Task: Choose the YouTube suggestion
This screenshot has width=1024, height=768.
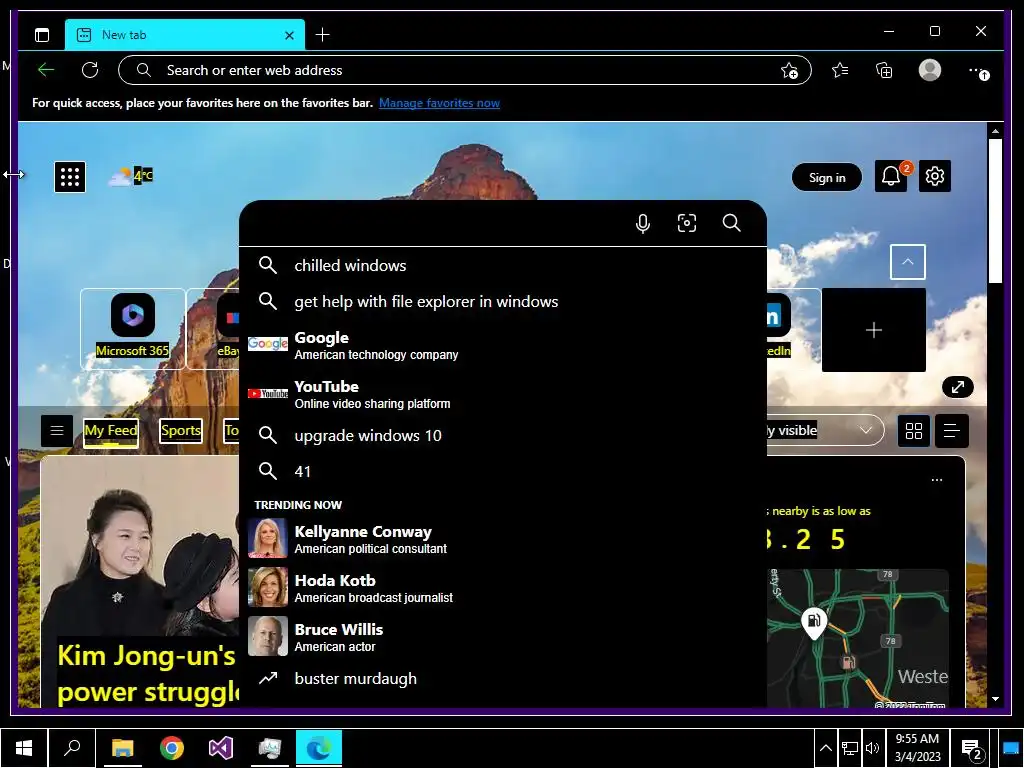Action: point(503,394)
